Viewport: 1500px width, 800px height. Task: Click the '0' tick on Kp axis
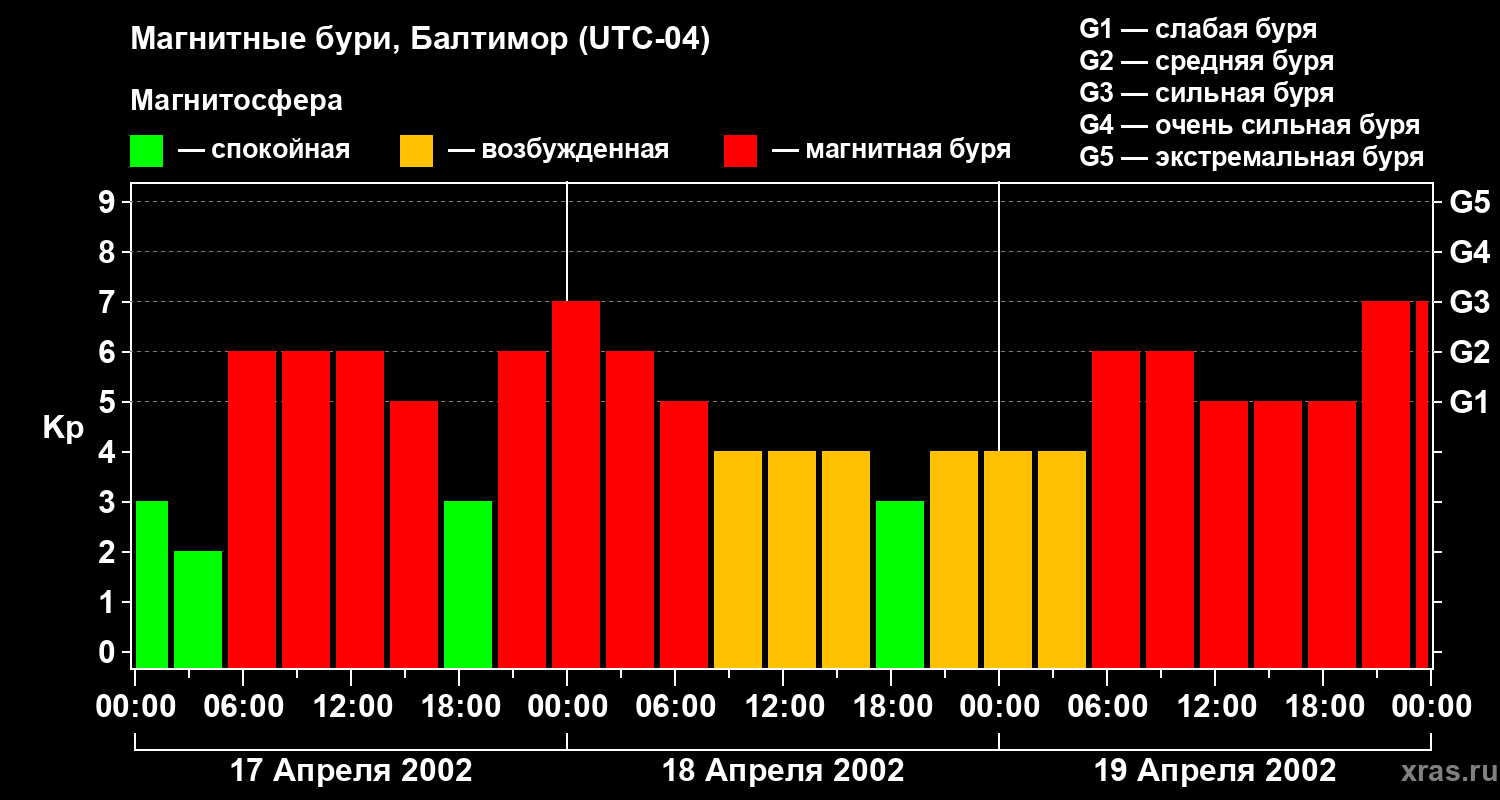point(109,653)
